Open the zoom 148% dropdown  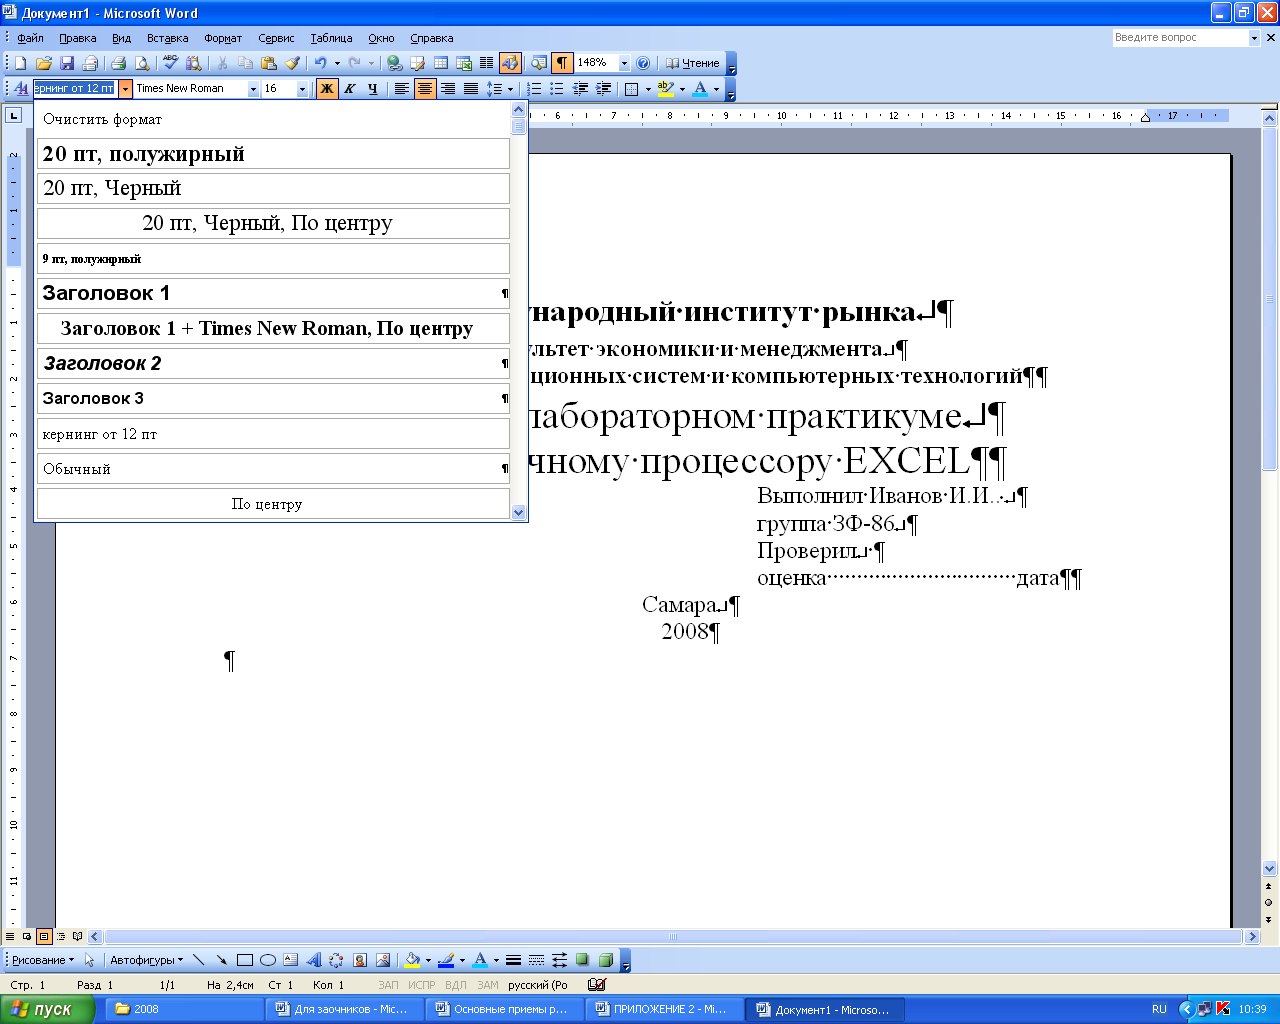click(624, 63)
